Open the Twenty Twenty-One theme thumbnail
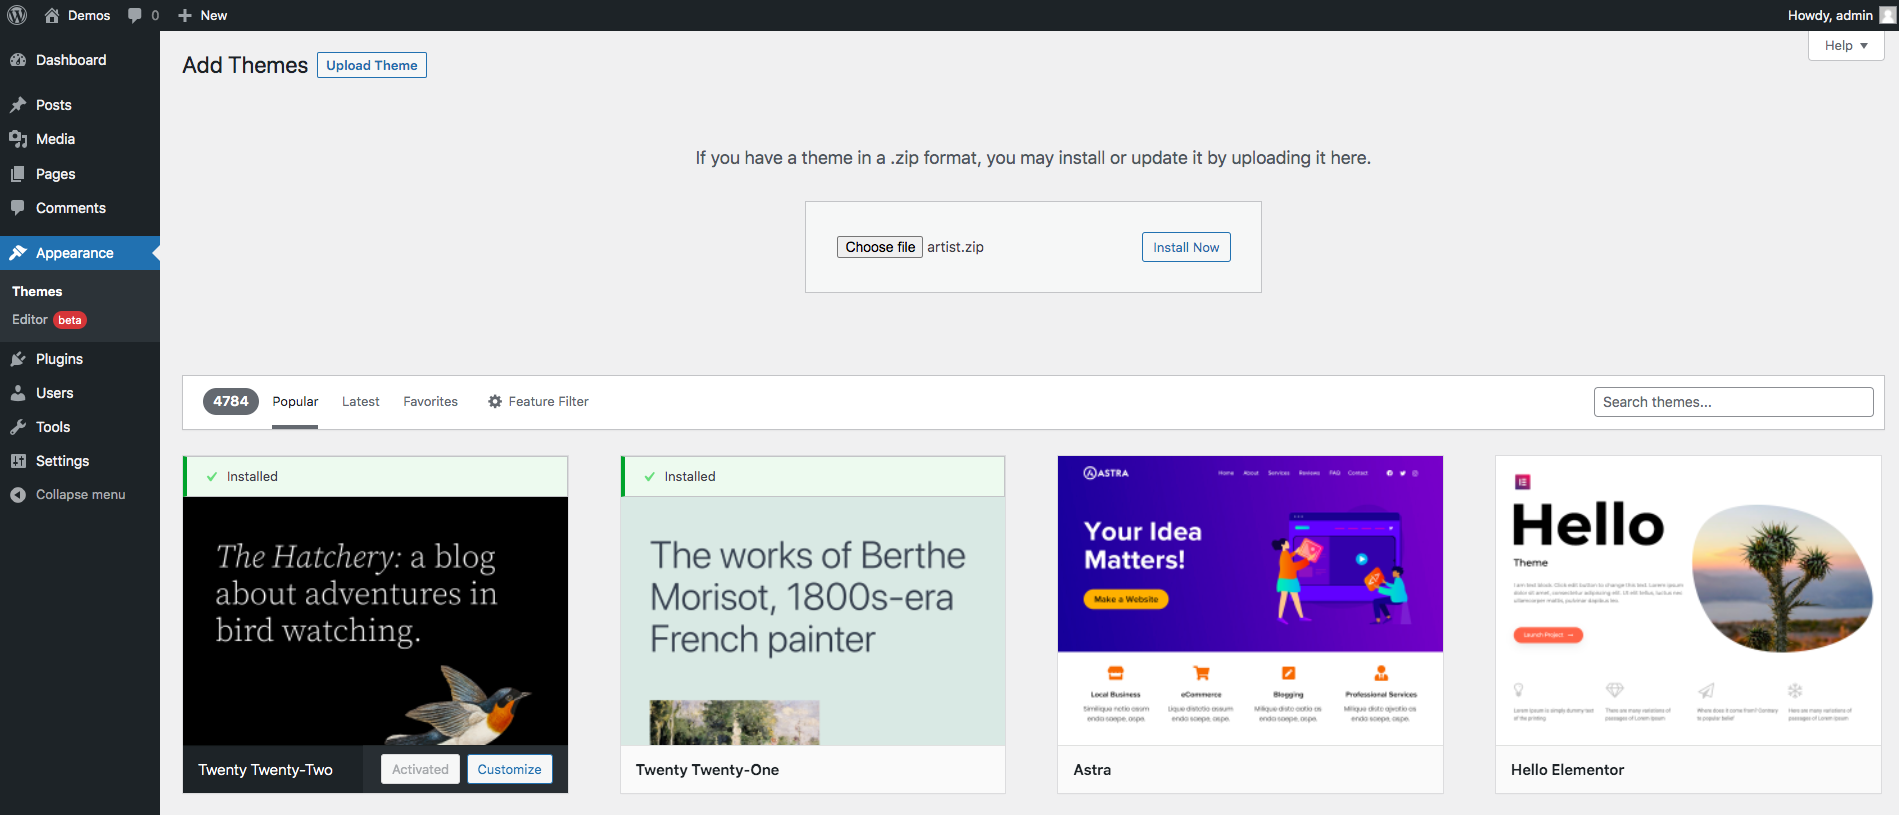 812,621
